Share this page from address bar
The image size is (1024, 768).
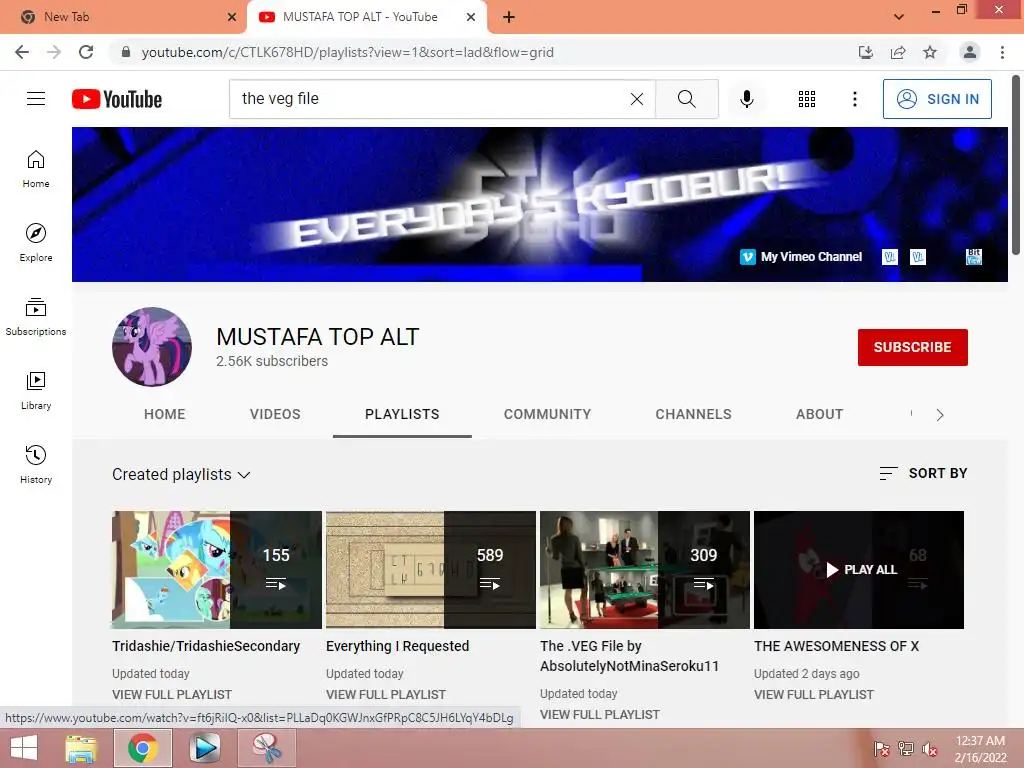(898, 52)
